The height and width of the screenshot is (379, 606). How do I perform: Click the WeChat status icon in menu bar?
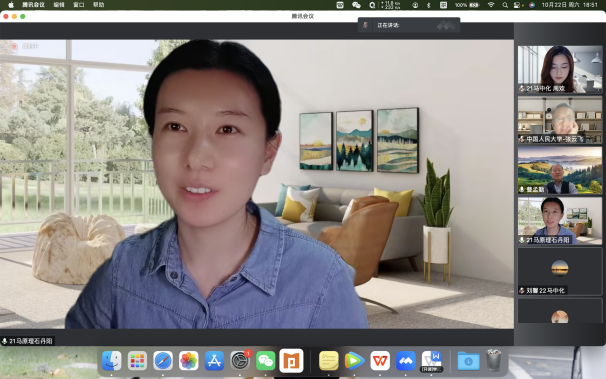356,5
